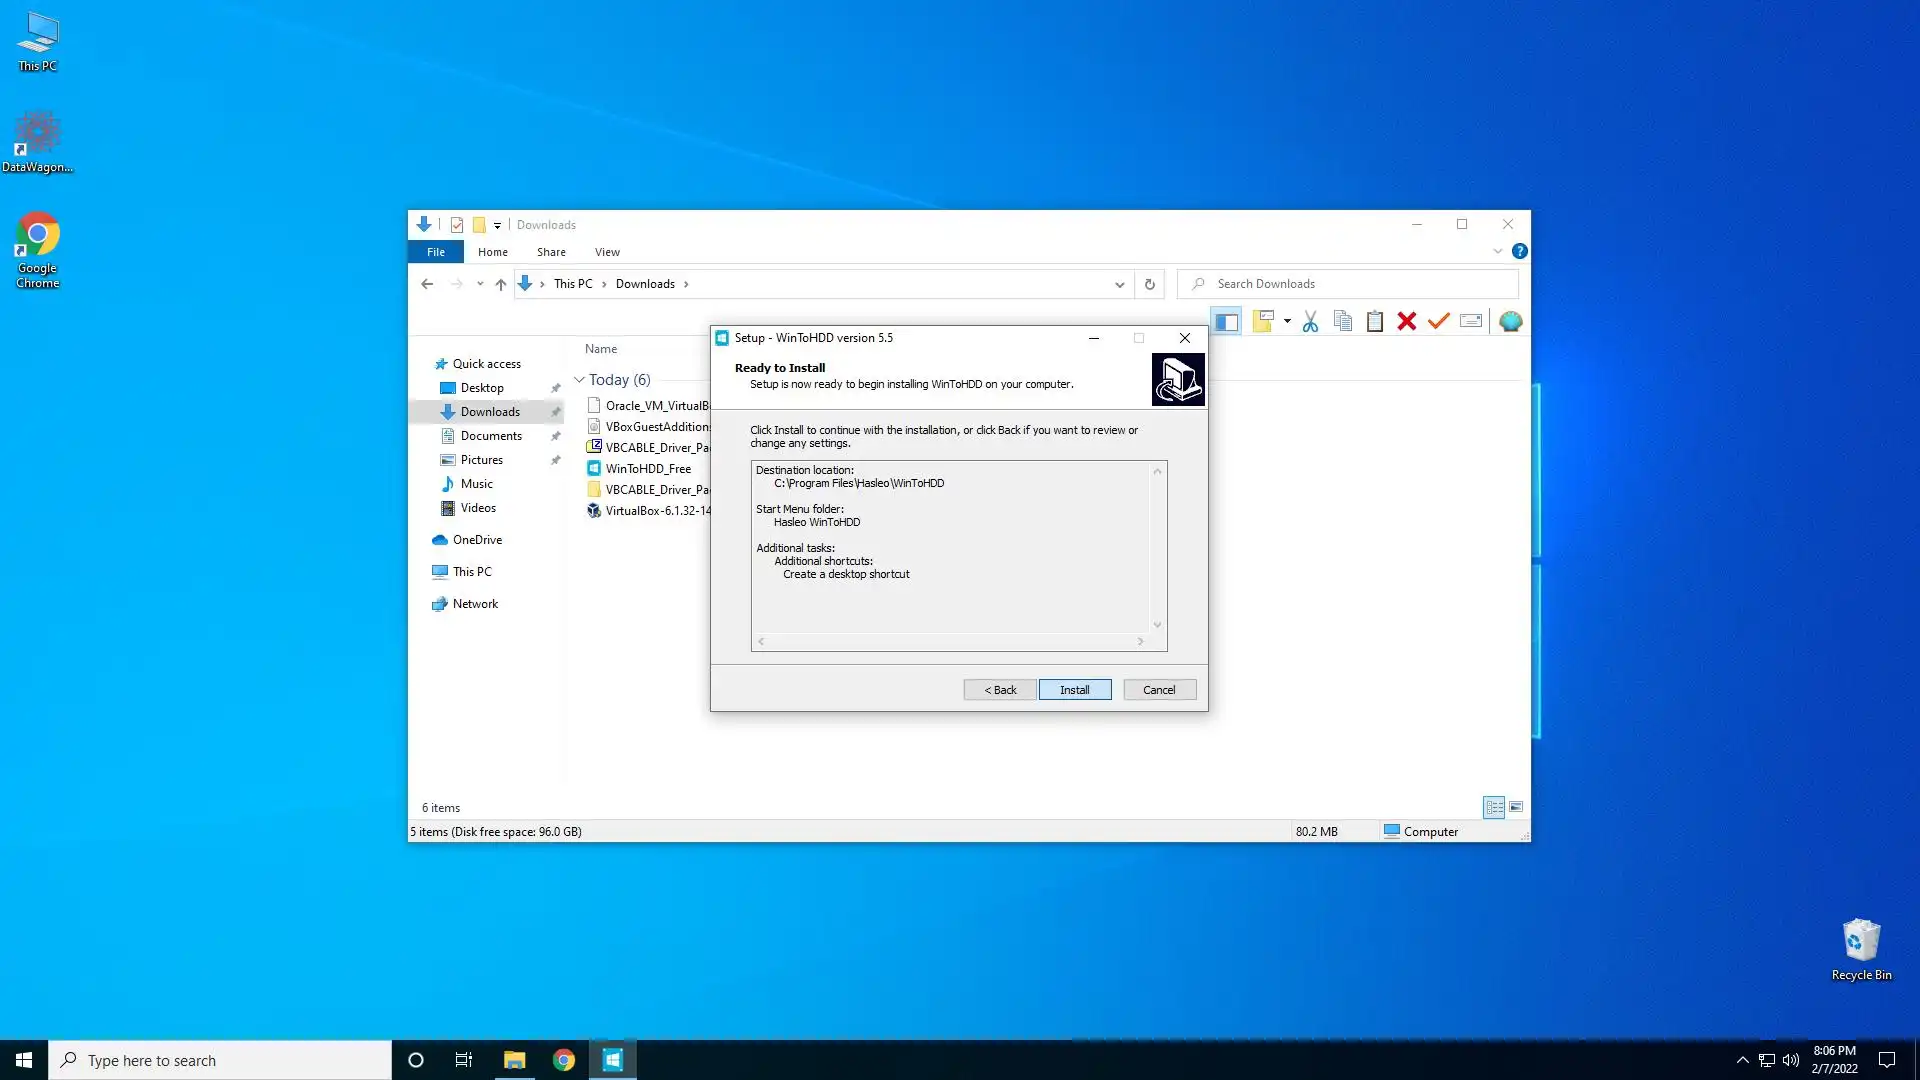Click the Back button in setup
1920x1080 pixels.
(1000, 690)
